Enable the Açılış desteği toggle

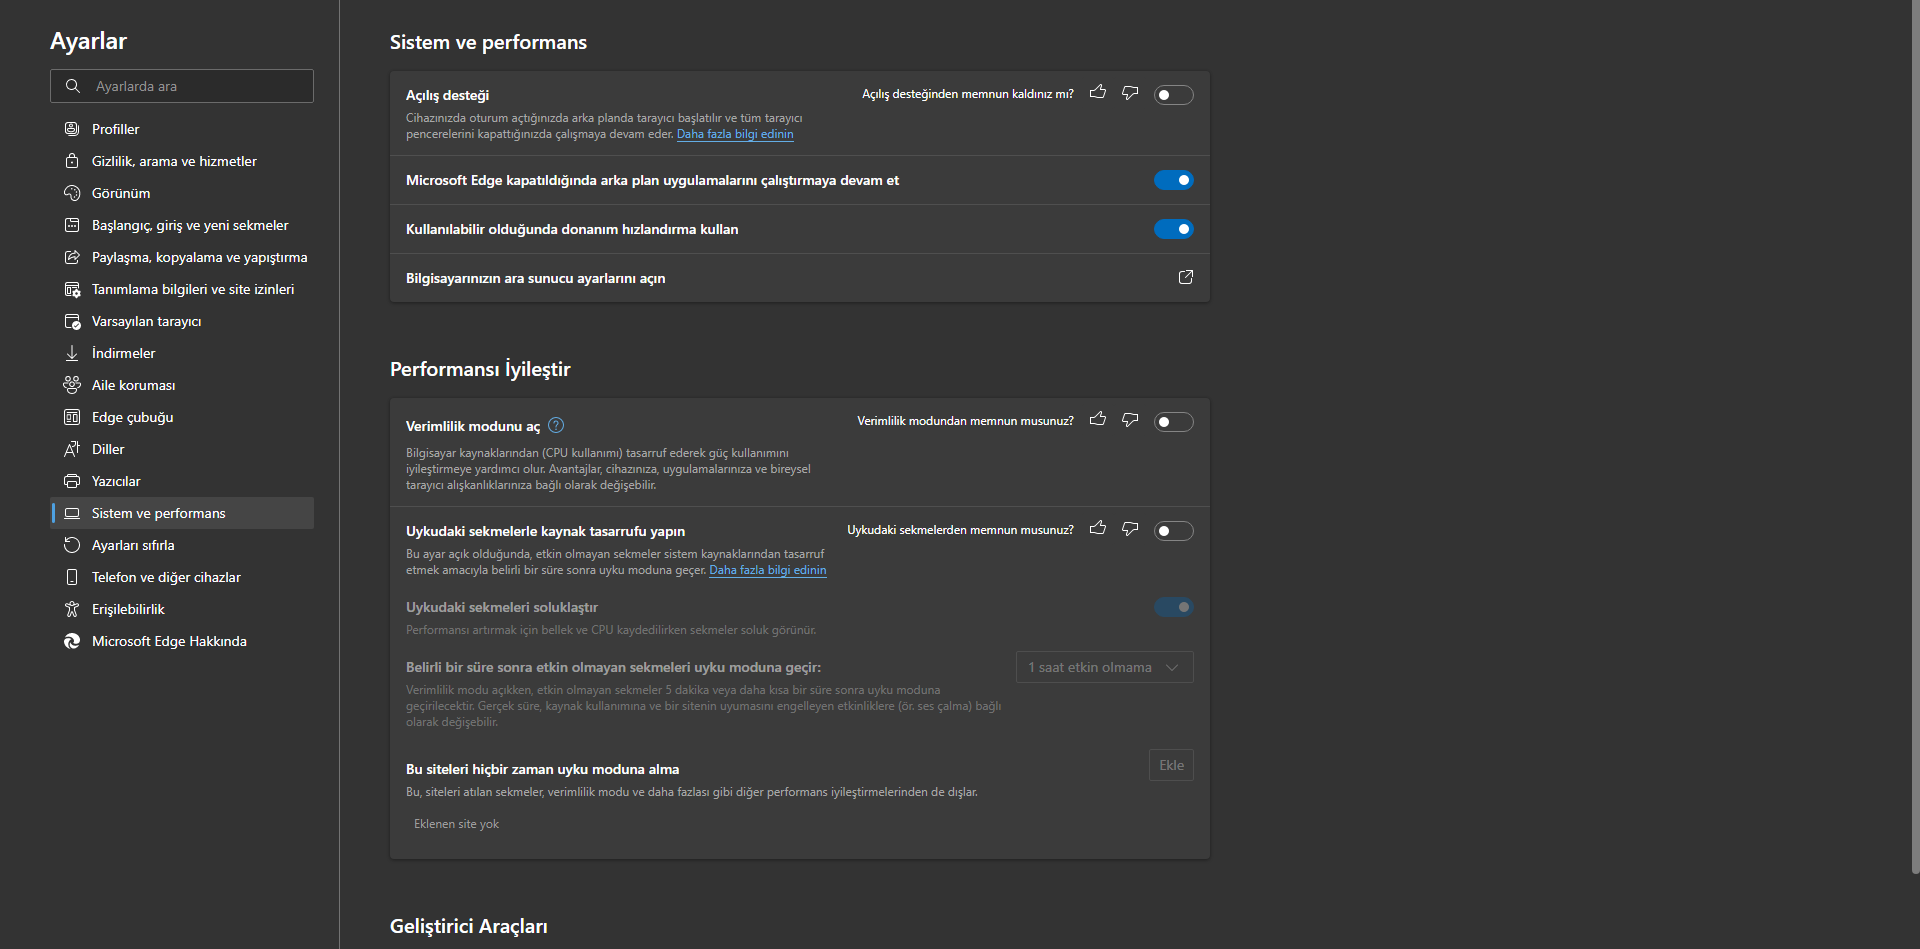1173,95
